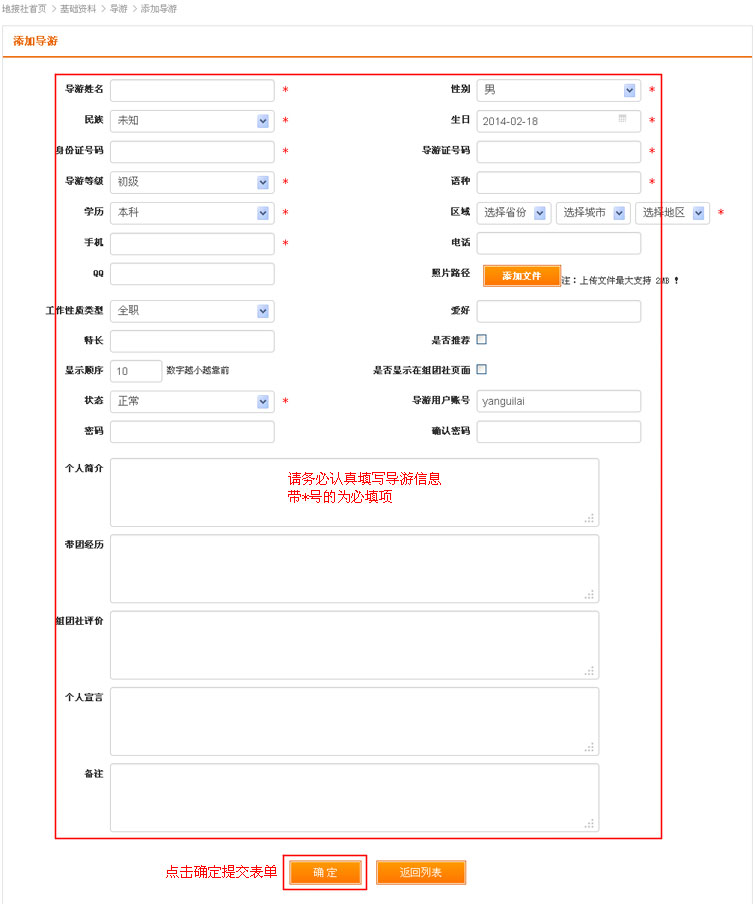This screenshot has width=755, height=904.
Task: Click 确定 to submit the form
Action: click(325, 873)
